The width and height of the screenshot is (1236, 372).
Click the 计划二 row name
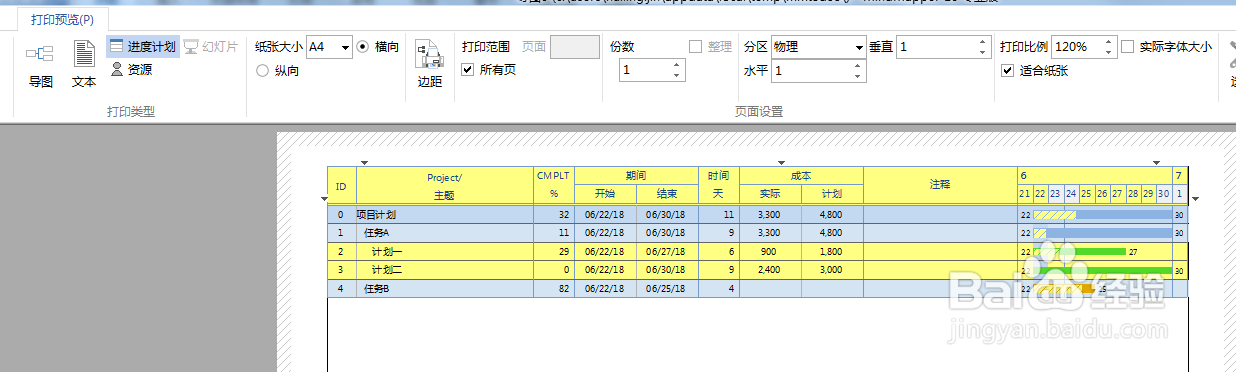387,270
